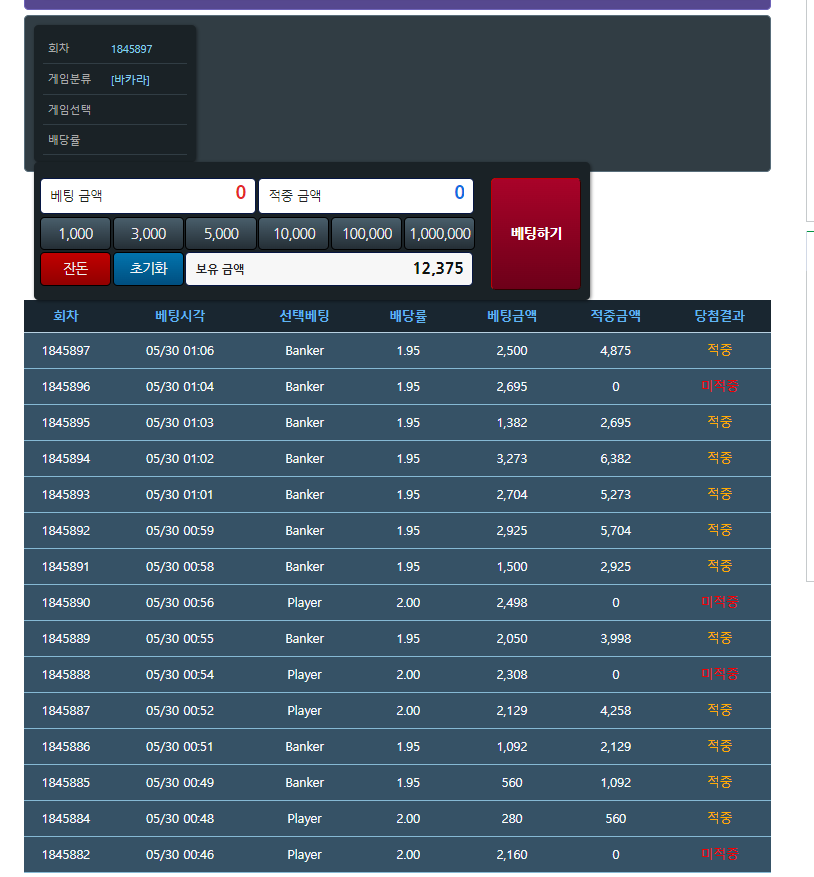Click the 적중 금액 field
814x877 pixels.
tap(366, 196)
